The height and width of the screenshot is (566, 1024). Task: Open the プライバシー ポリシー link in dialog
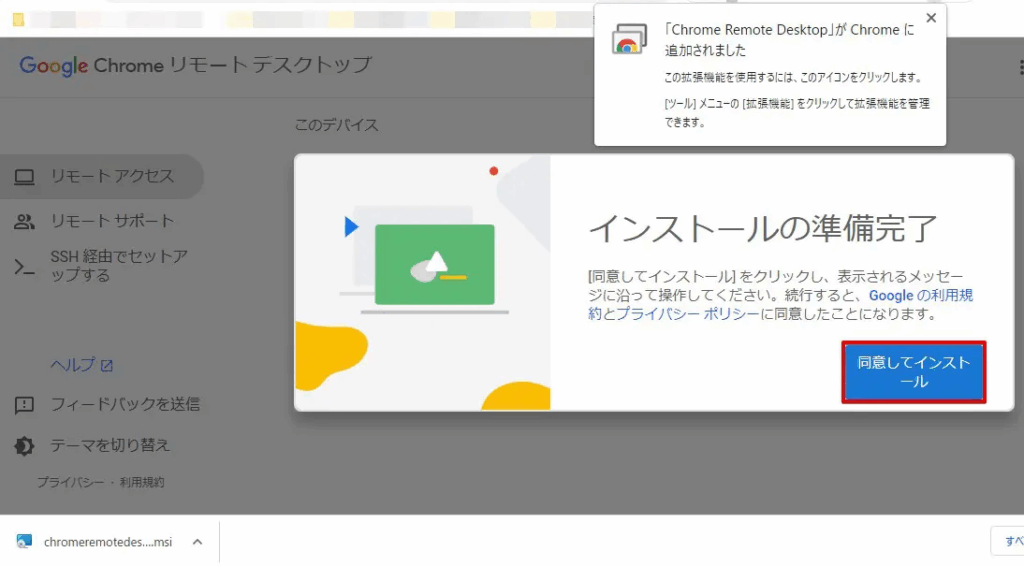pyautogui.click(x=681, y=314)
